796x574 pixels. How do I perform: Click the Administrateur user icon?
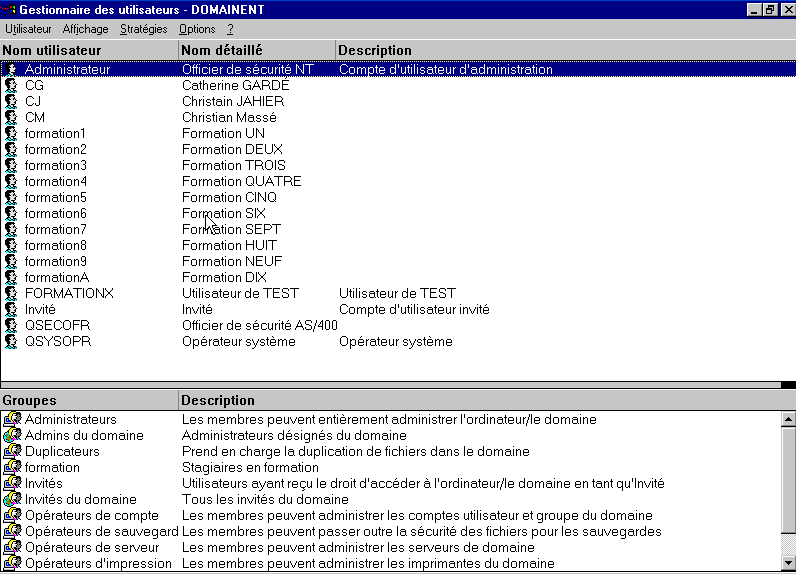tap(11, 70)
